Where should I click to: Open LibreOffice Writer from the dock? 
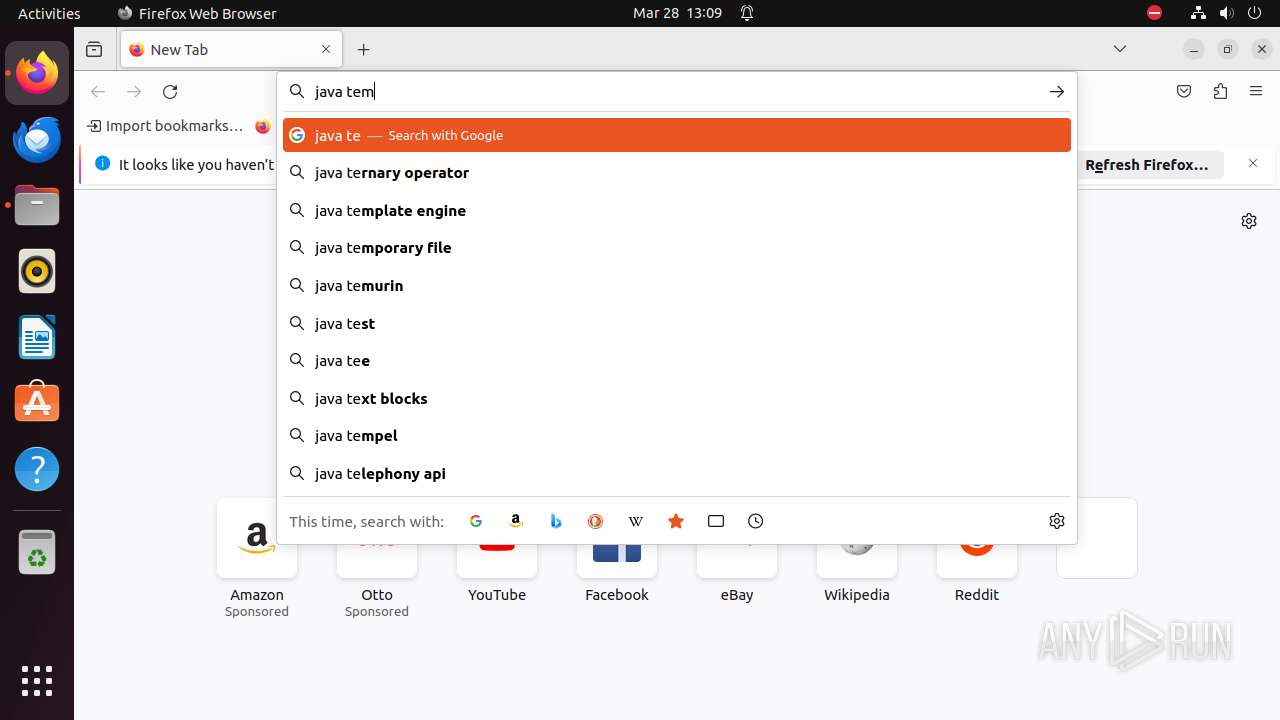click(37, 337)
